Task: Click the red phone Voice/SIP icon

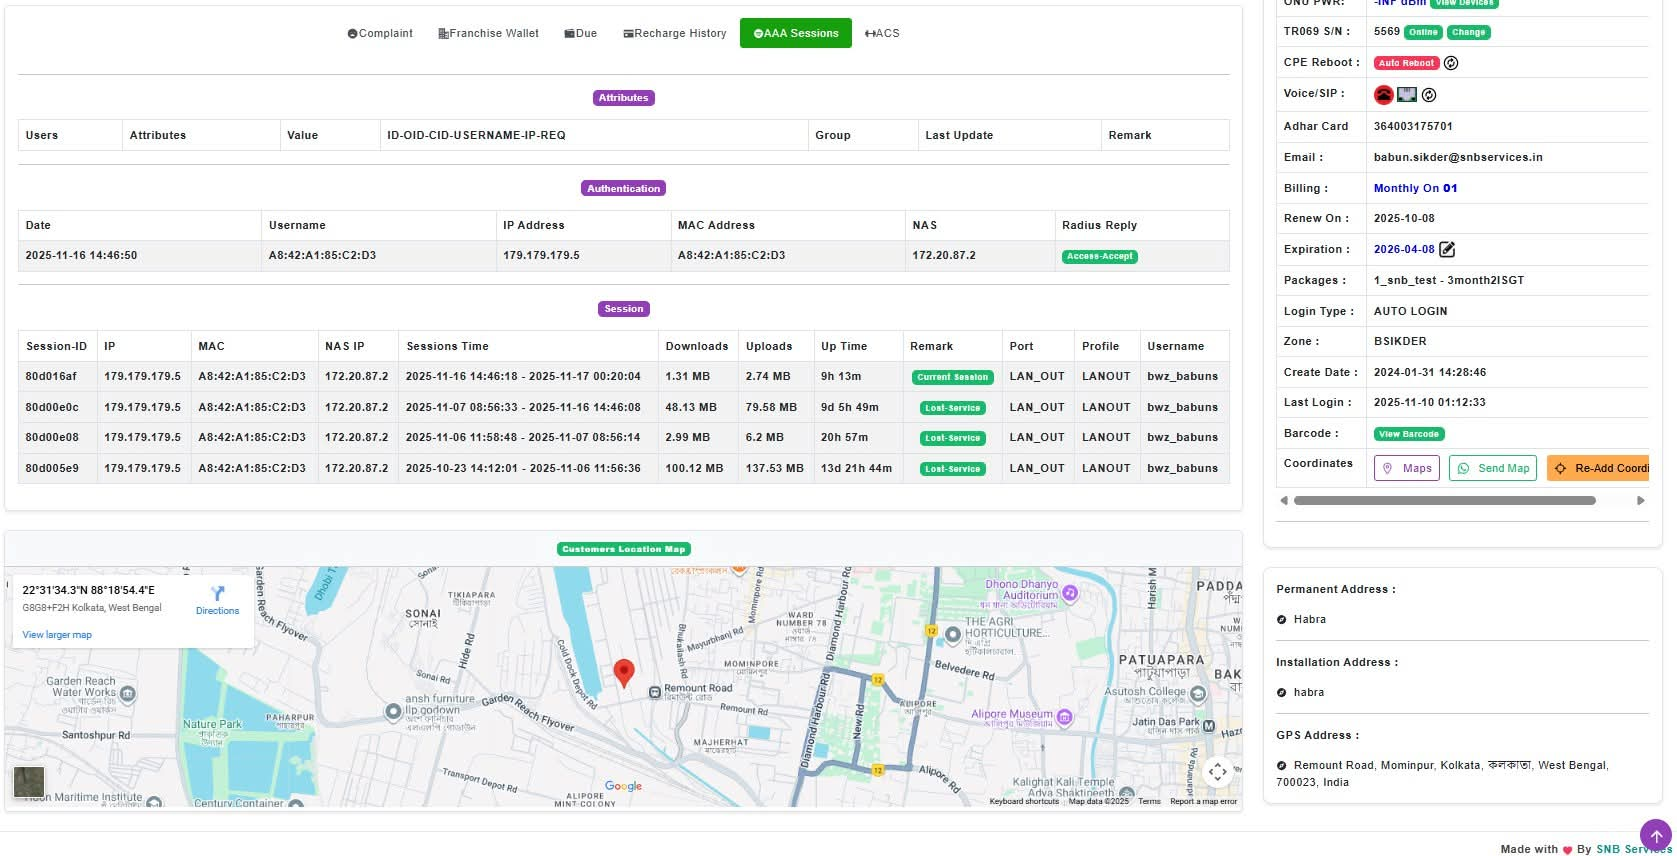Action: (1383, 95)
